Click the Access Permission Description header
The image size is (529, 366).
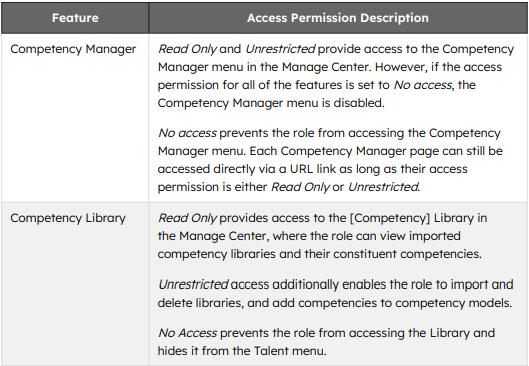338,18
